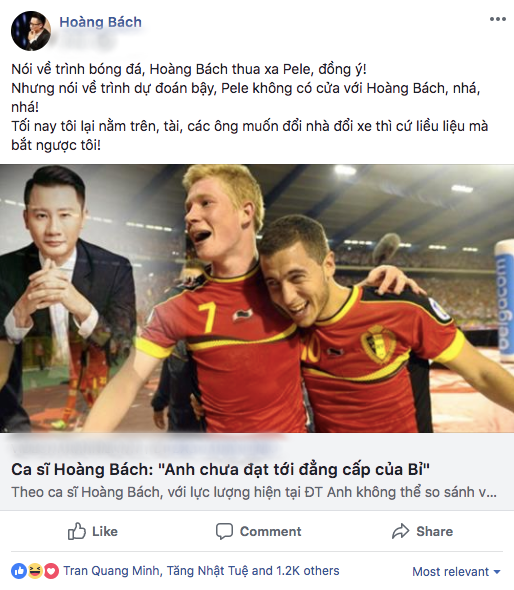Open Hoàng Bách's profile picture
The image size is (514, 590).
coord(31,31)
